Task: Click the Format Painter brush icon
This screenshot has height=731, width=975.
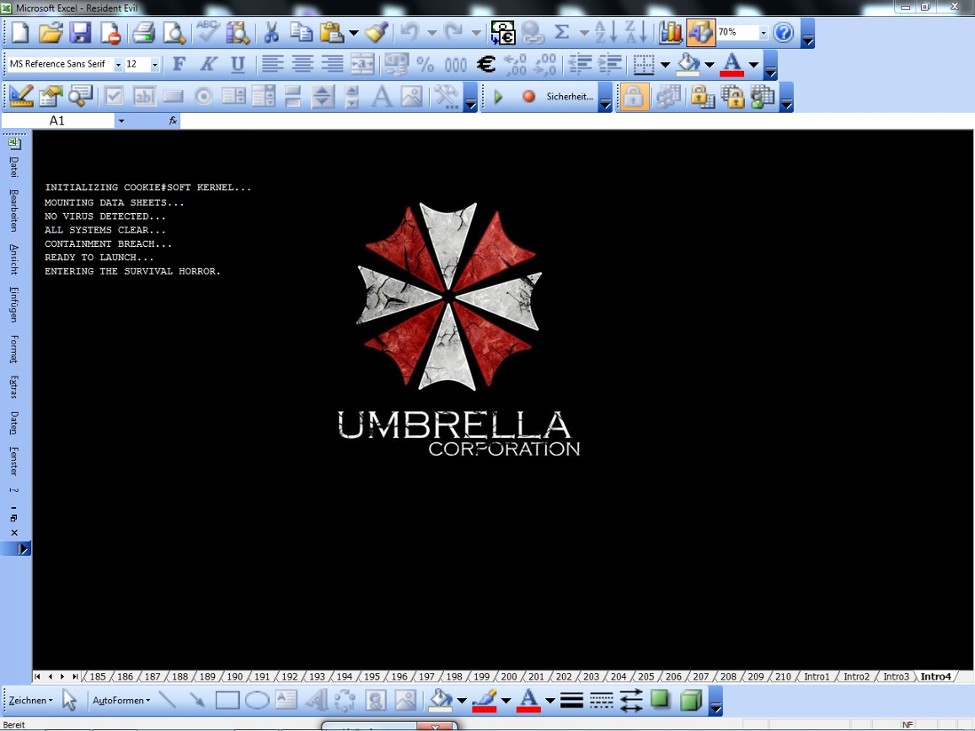Action: (375, 32)
